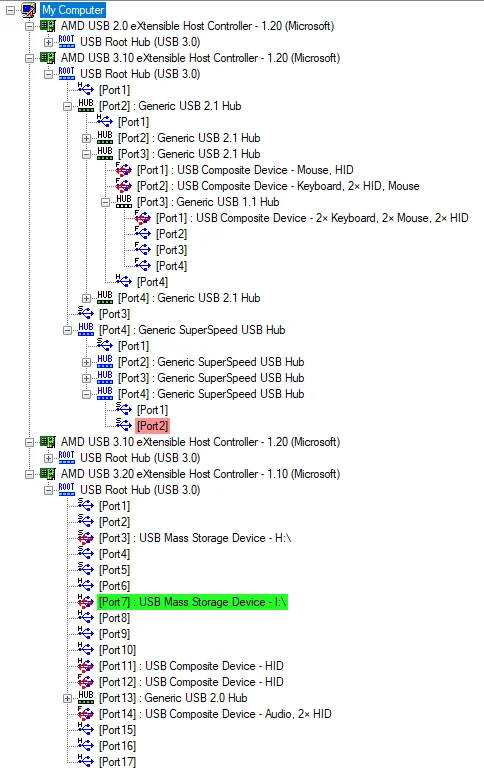This screenshot has width=484, height=781.
Task: Select the My Computer label
Action: click(x=73, y=10)
